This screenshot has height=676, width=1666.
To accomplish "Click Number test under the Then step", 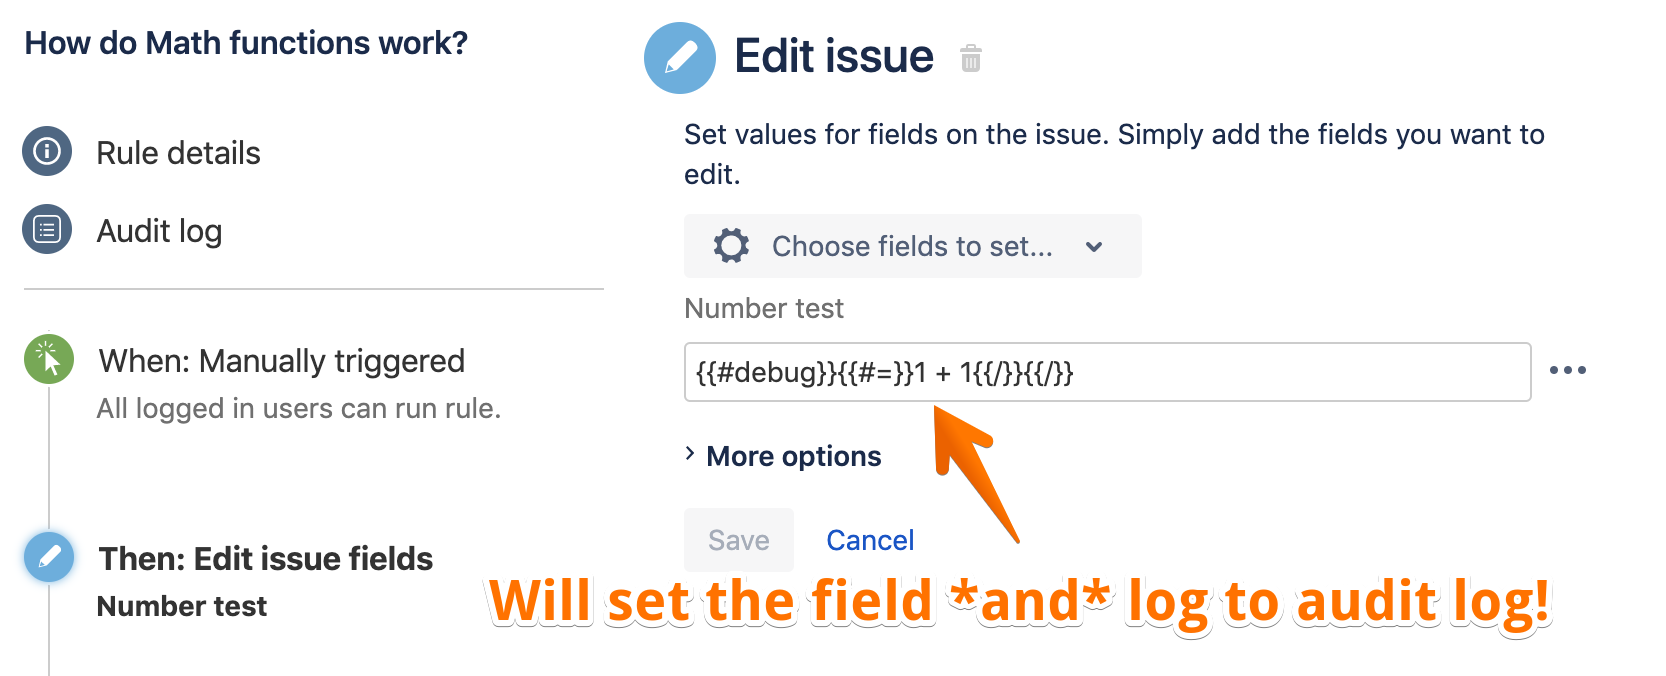I will point(182,606).
